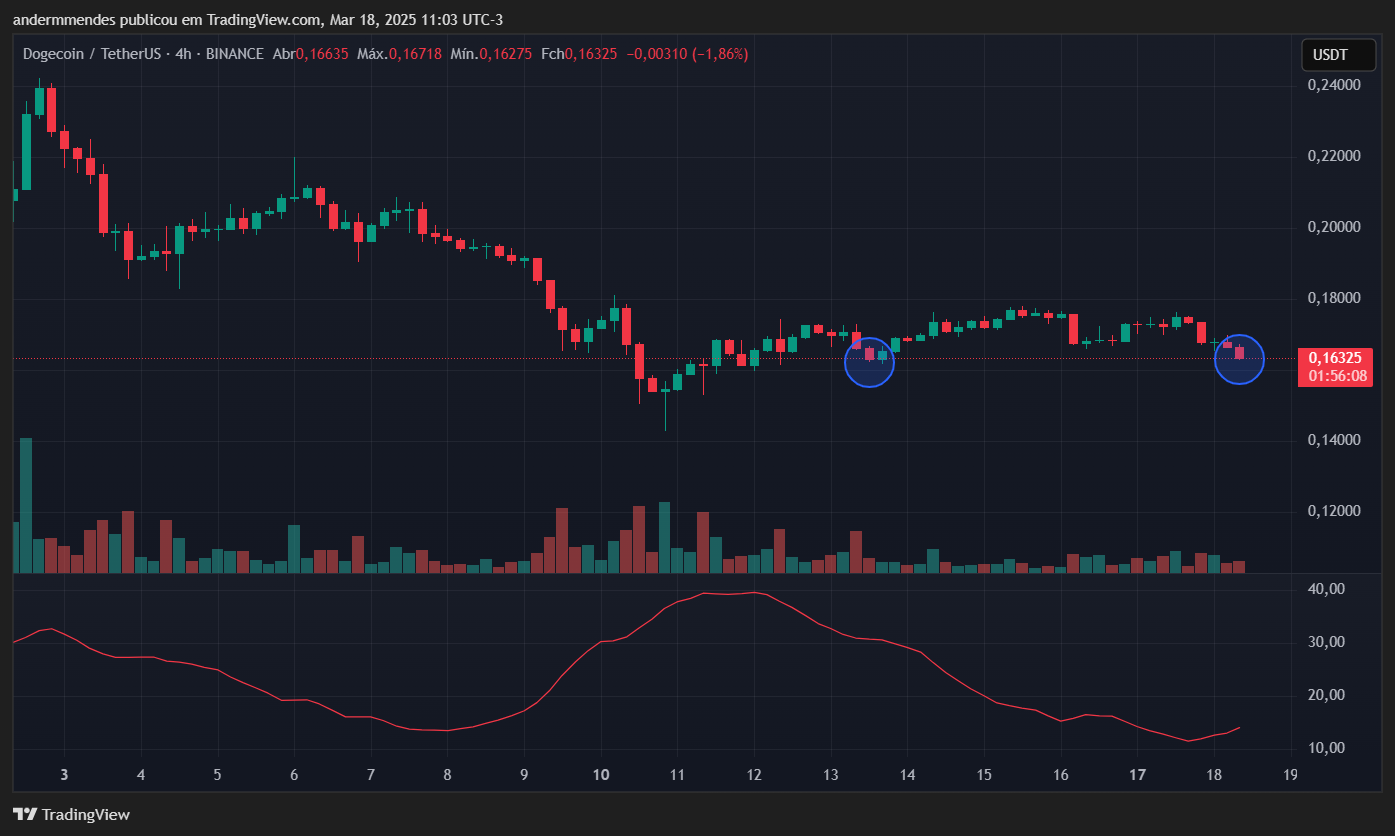The height and width of the screenshot is (836, 1395).
Task: Click the "0,22000" price axis label
Action: tap(1334, 157)
